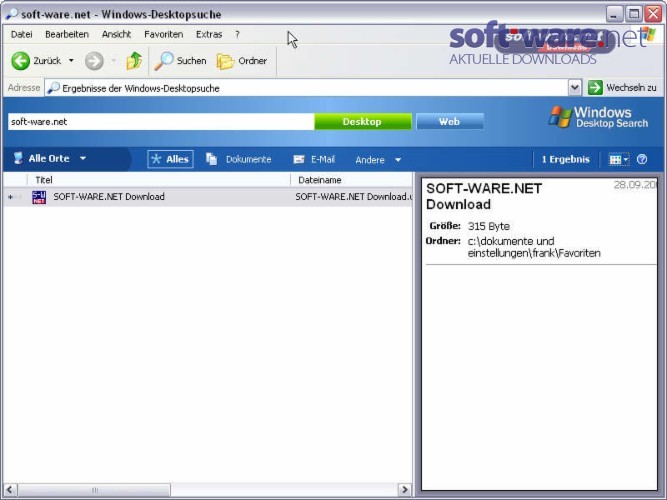Viewport: 667px width, 500px height.
Task: Click the green Zurück back arrow
Action: (x=20, y=61)
